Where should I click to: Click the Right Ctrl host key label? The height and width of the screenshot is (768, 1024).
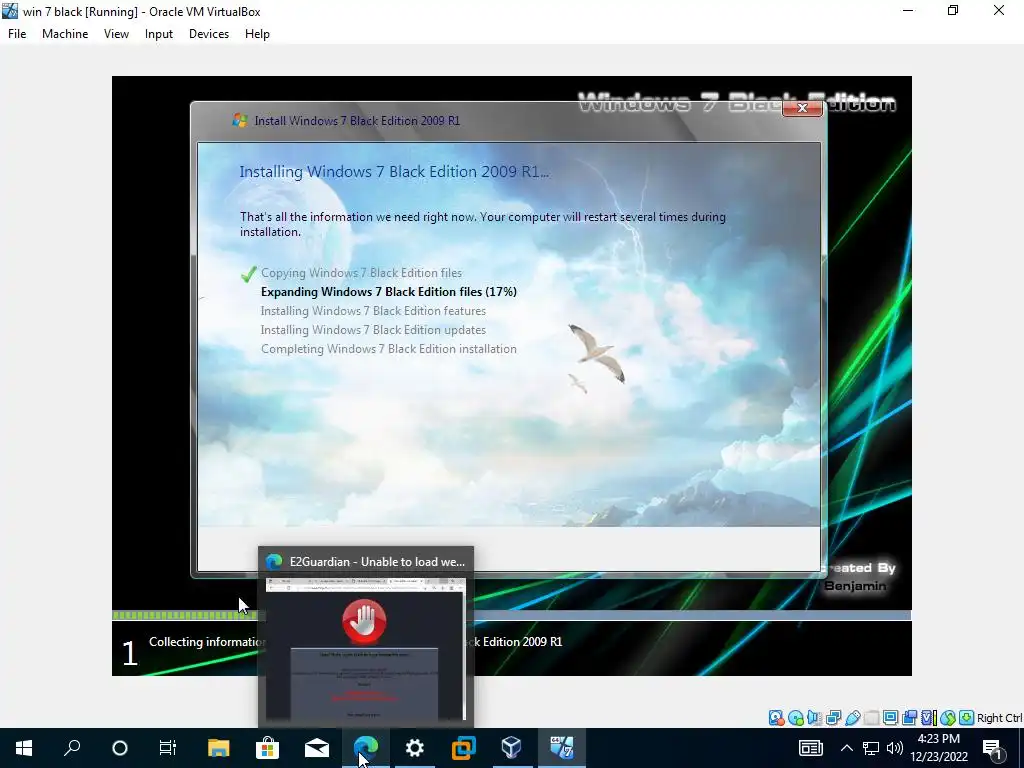tap(999, 718)
